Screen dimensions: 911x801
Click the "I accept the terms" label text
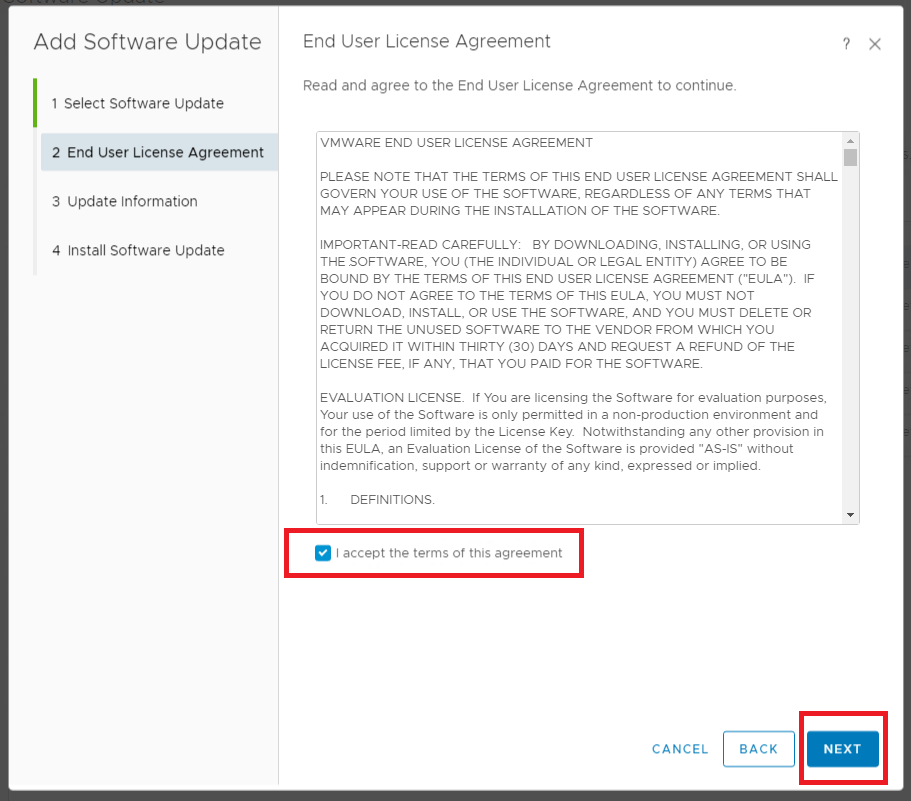(x=449, y=553)
